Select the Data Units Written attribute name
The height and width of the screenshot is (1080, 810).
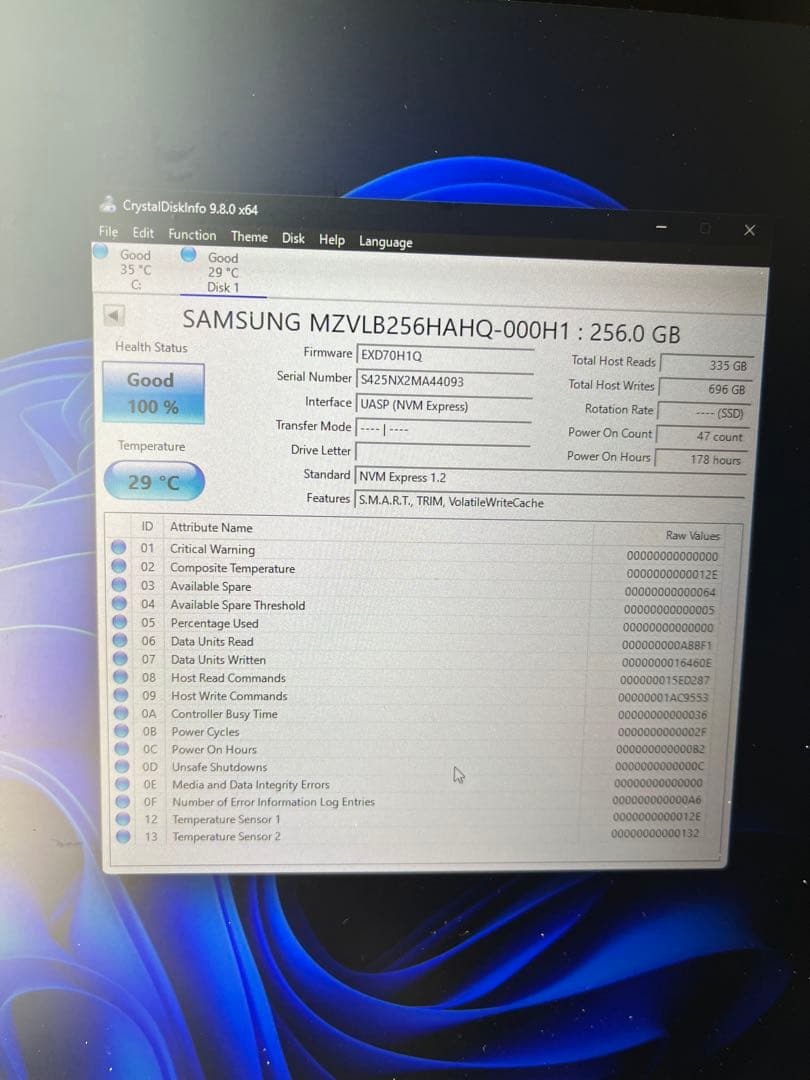[218, 659]
